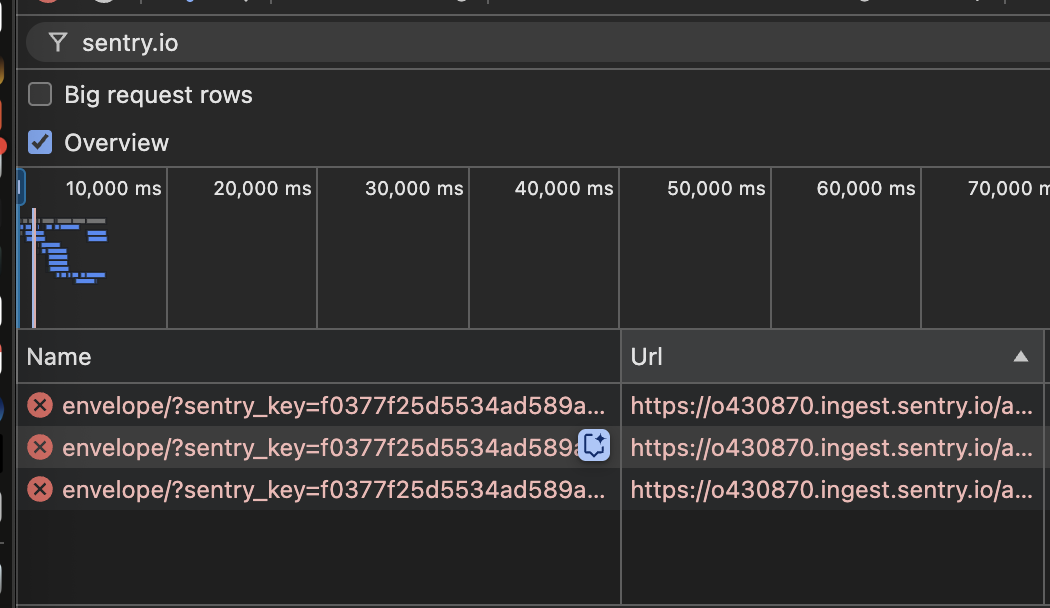Click the overview timeline left handle

pyautogui.click(x=20, y=187)
